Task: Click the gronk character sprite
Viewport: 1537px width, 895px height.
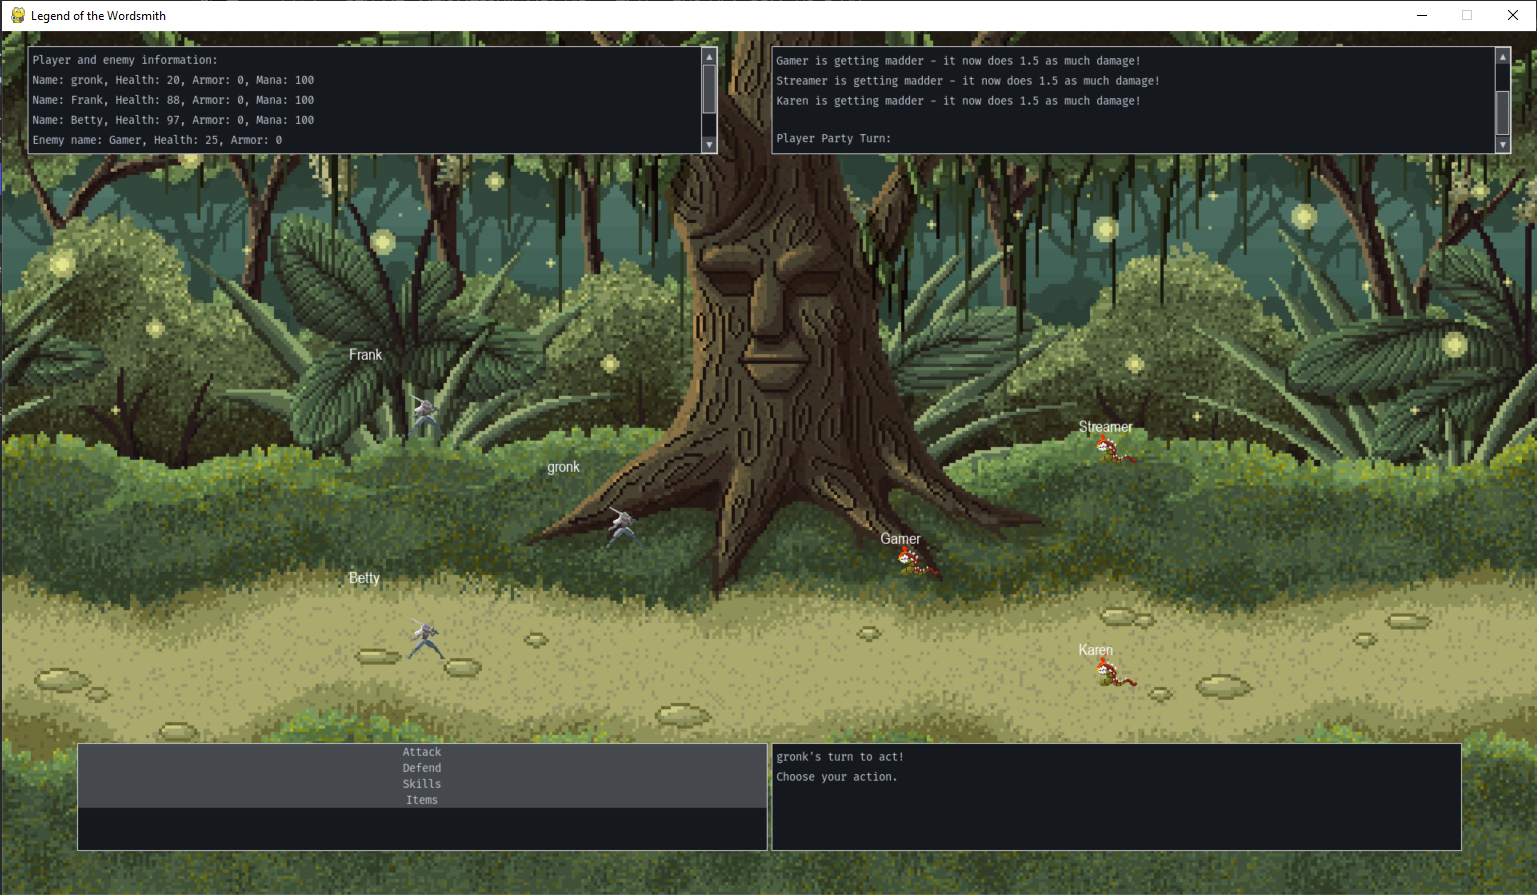Action: tap(622, 526)
